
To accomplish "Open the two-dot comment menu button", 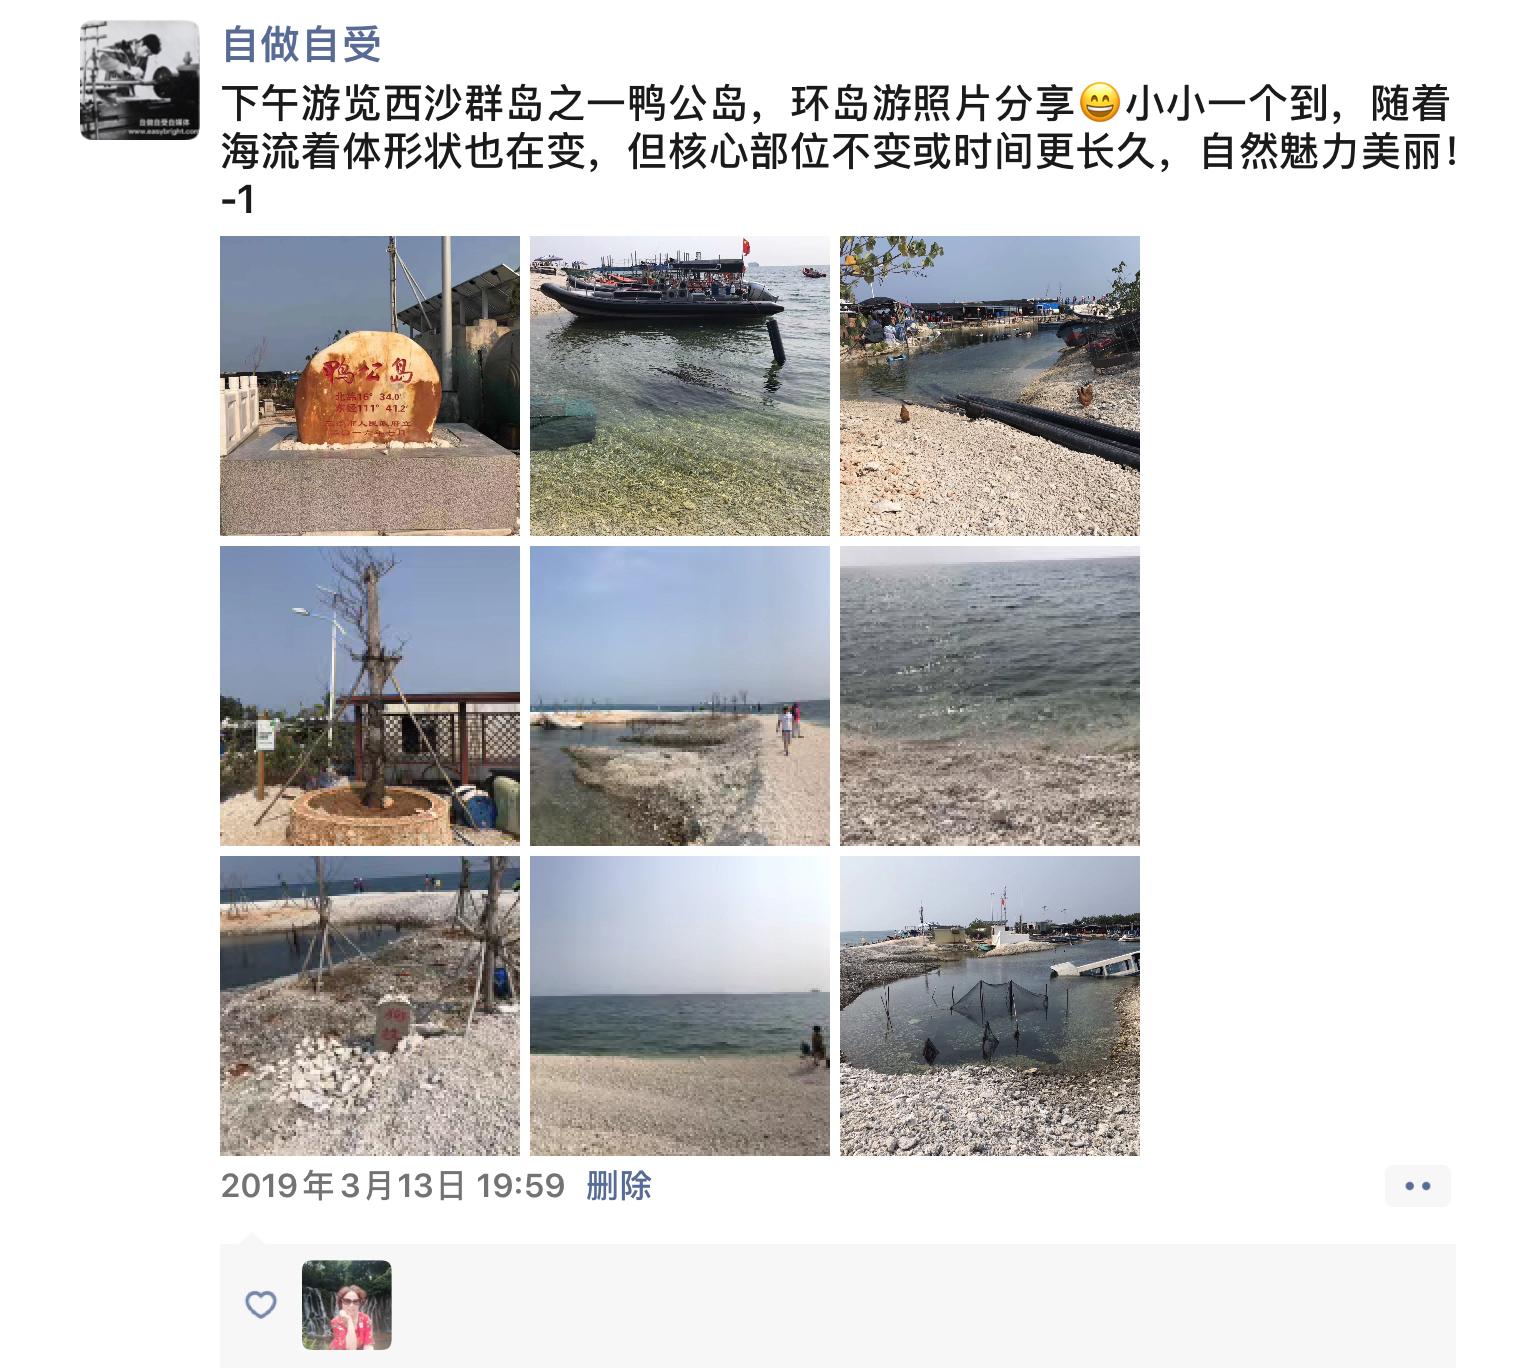I will (x=1417, y=1186).
